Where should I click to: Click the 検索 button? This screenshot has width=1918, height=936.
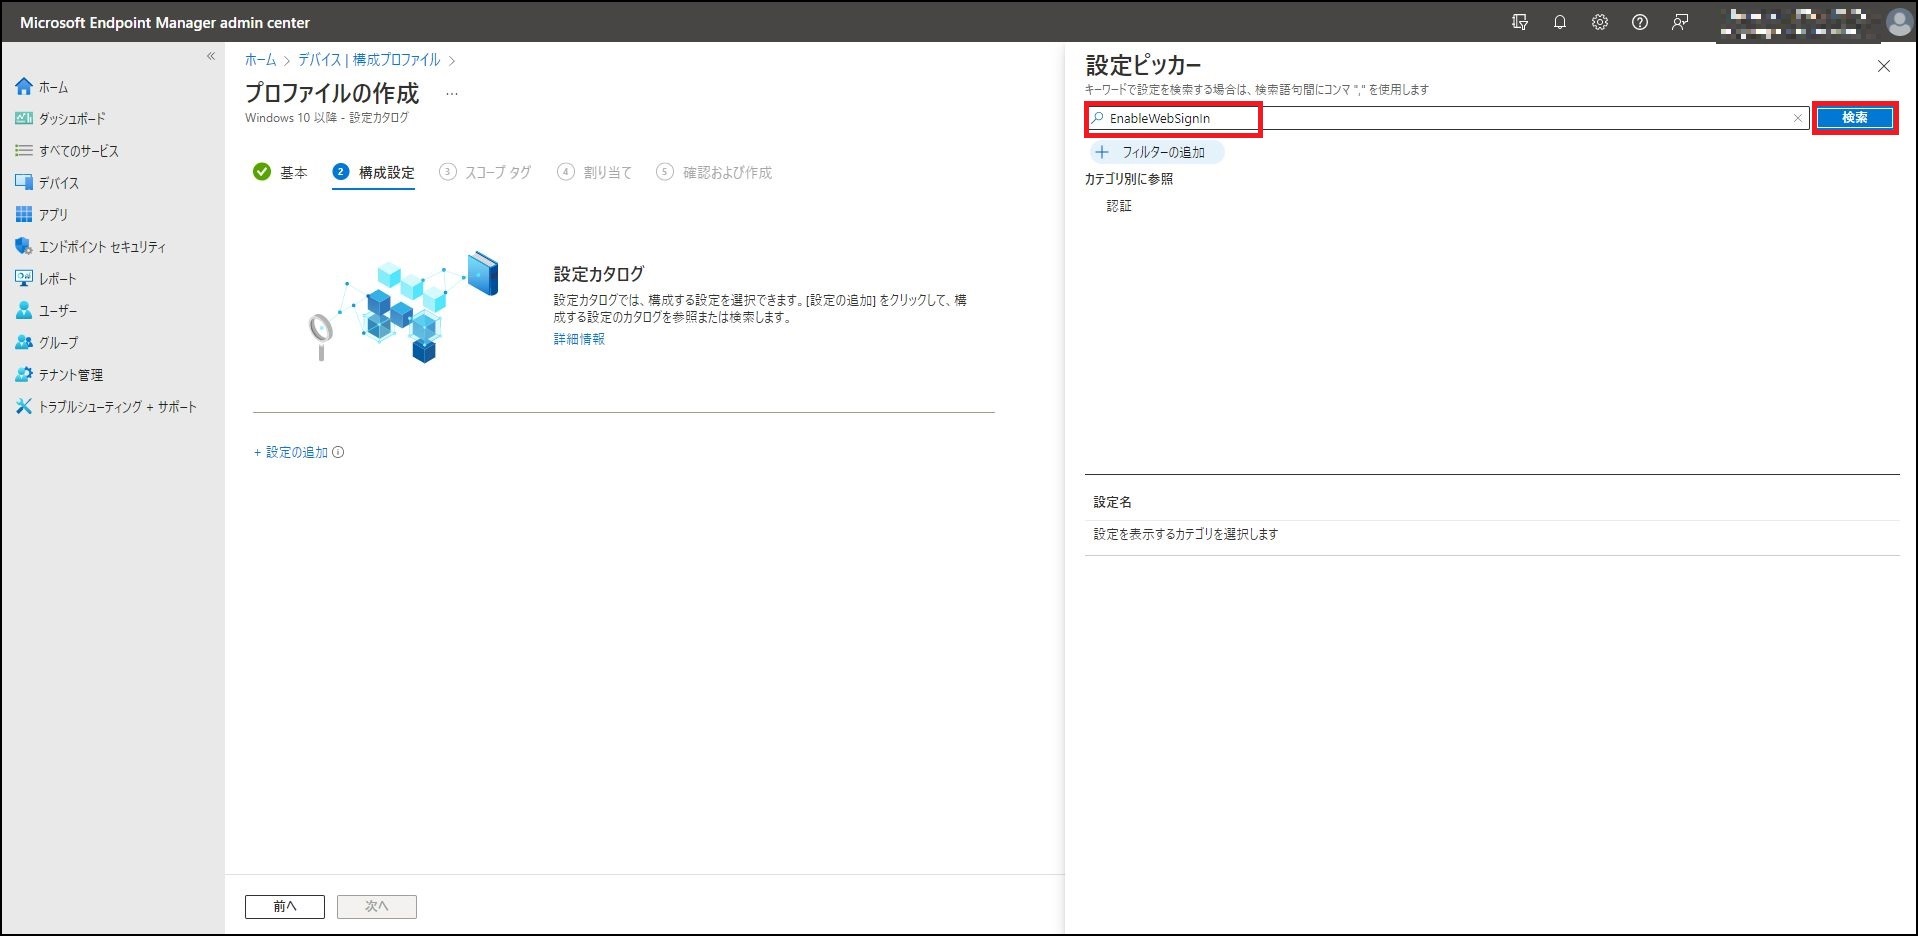pos(1855,118)
